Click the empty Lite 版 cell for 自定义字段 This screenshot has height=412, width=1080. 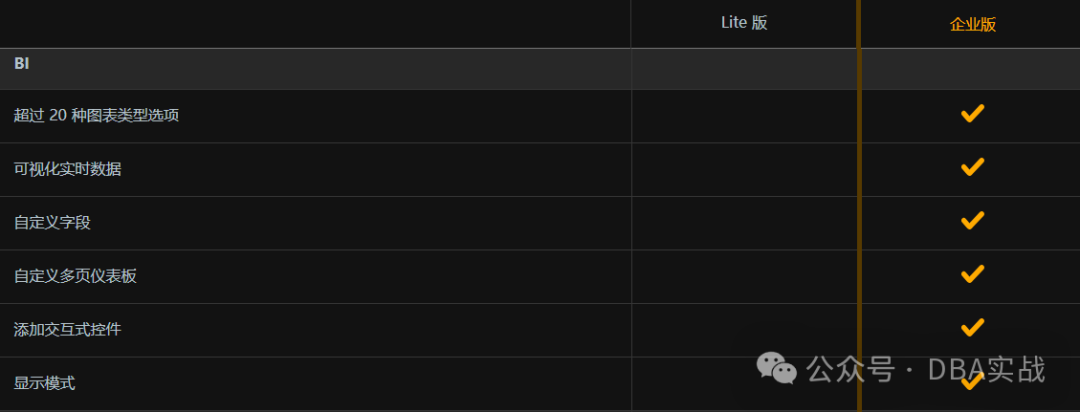(744, 223)
